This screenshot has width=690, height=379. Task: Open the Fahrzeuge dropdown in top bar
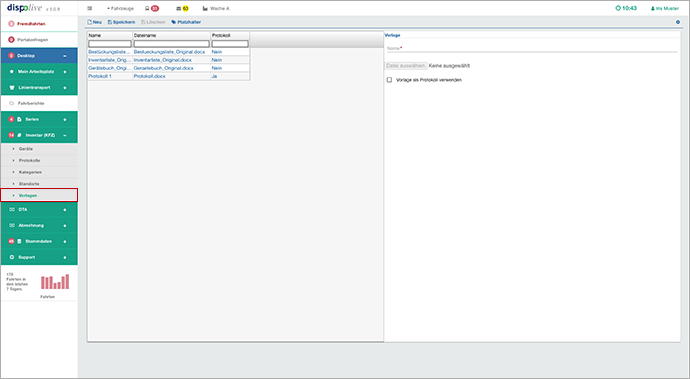tap(120, 8)
